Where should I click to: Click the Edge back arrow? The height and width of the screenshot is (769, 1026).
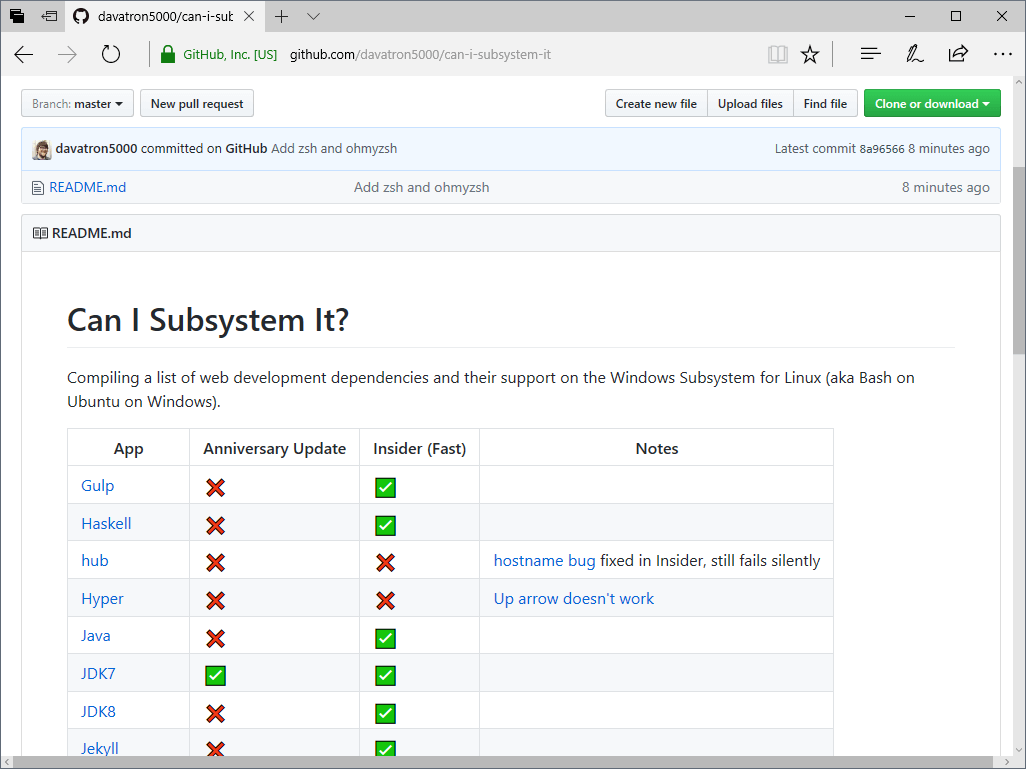tap(24, 54)
